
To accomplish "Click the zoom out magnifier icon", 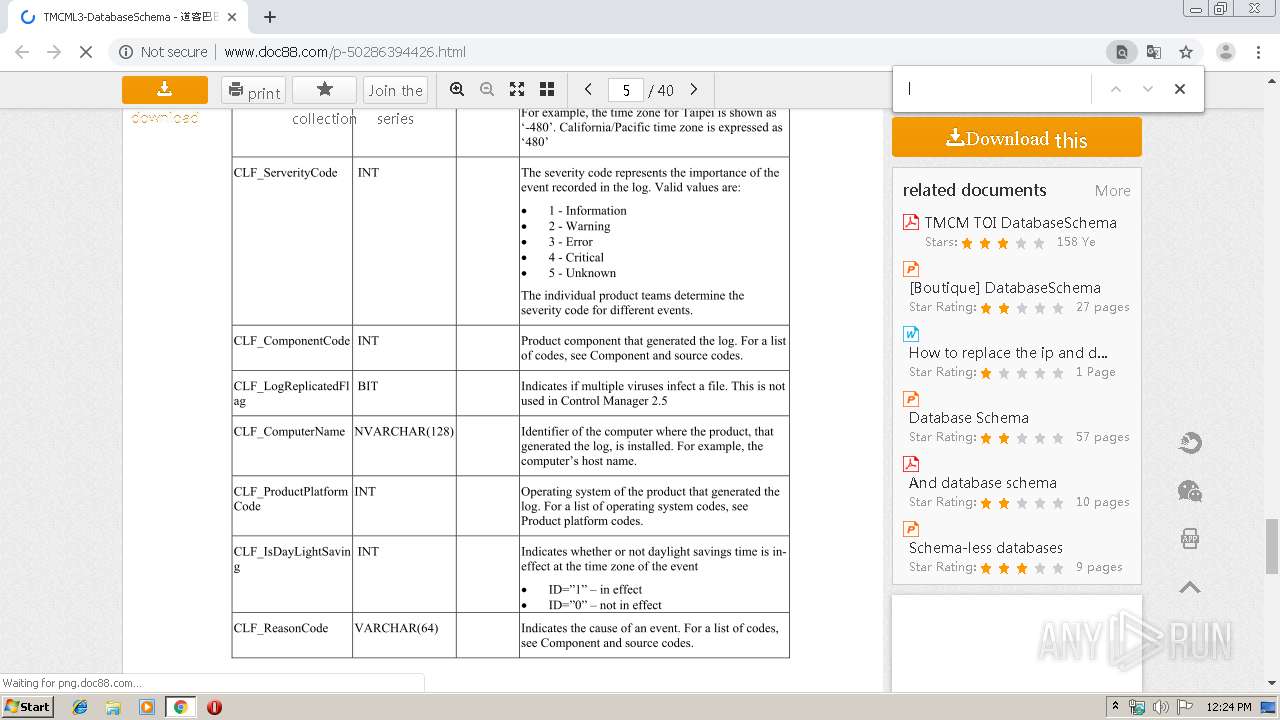I will [x=487, y=89].
